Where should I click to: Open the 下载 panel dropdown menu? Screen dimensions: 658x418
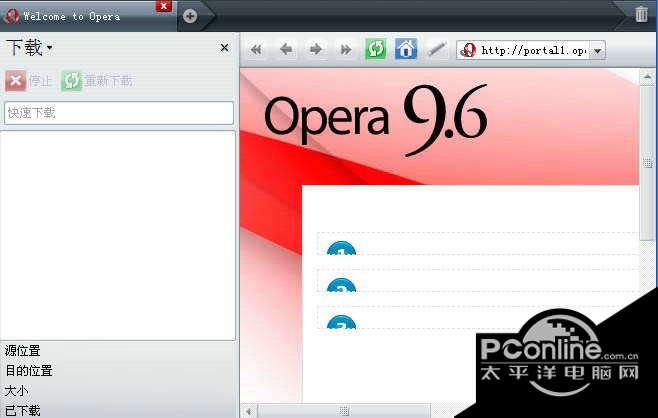tap(29, 47)
